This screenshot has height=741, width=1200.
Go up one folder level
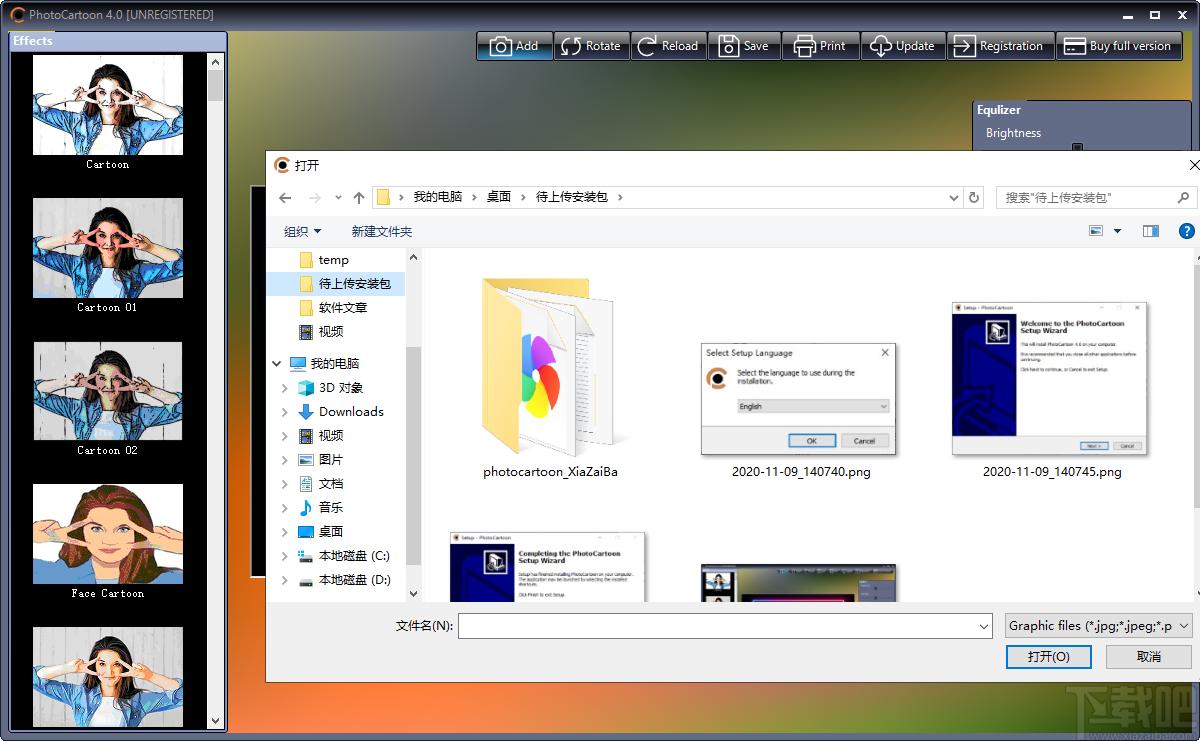[x=359, y=198]
